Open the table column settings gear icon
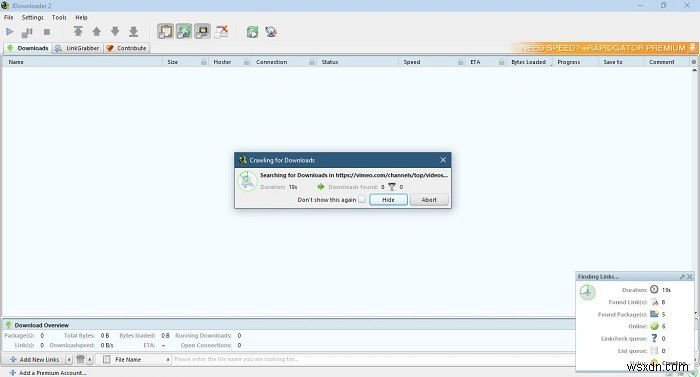The width and height of the screenshot is (700, 377). [694, 62]
